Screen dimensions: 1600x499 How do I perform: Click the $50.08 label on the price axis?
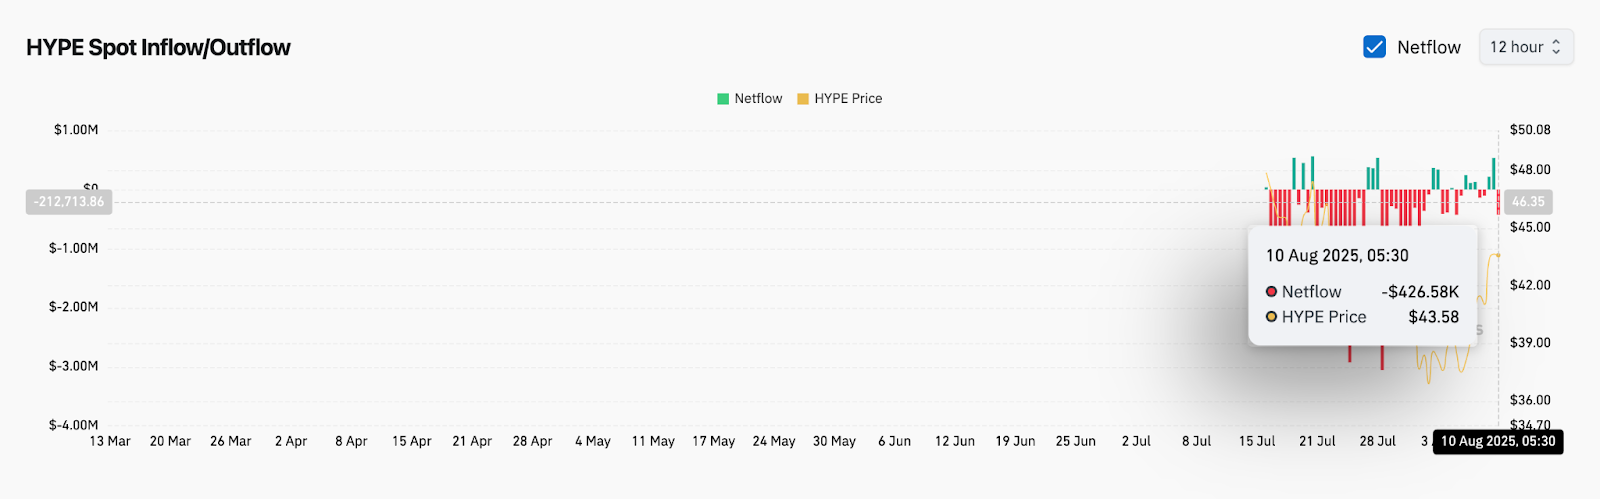point(1530,130)
